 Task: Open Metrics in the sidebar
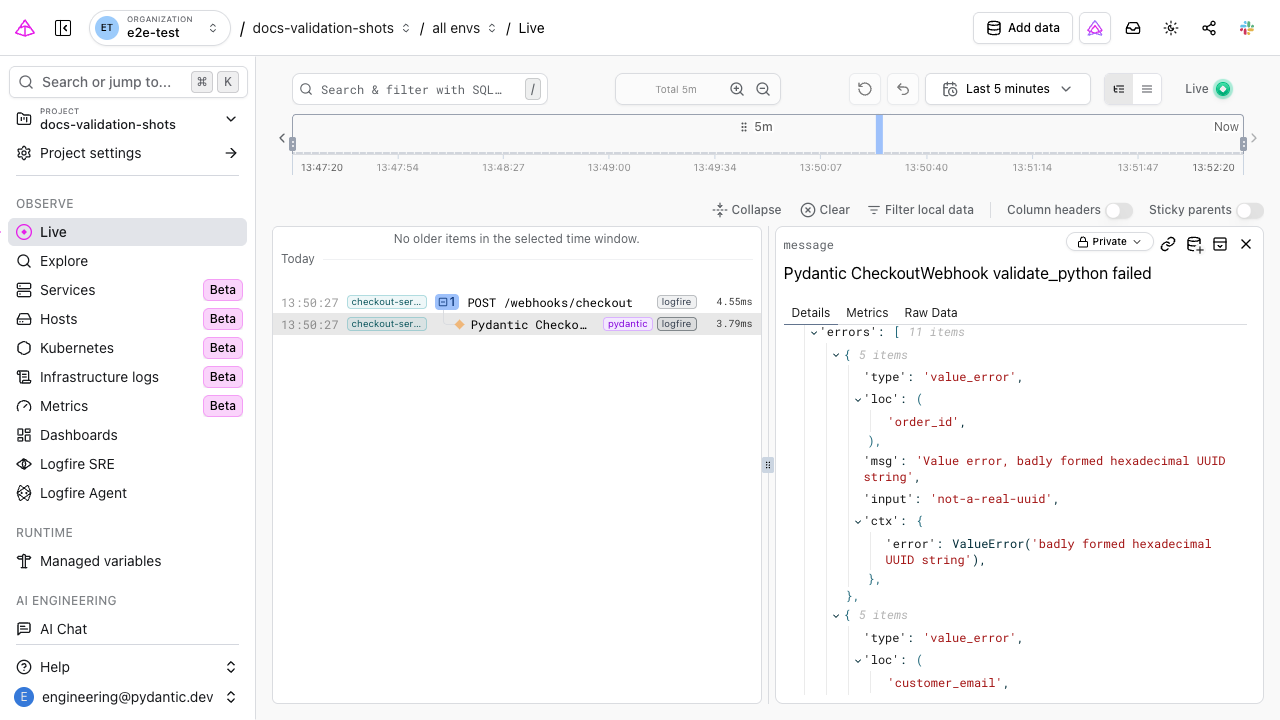click(x=128, y=406)
